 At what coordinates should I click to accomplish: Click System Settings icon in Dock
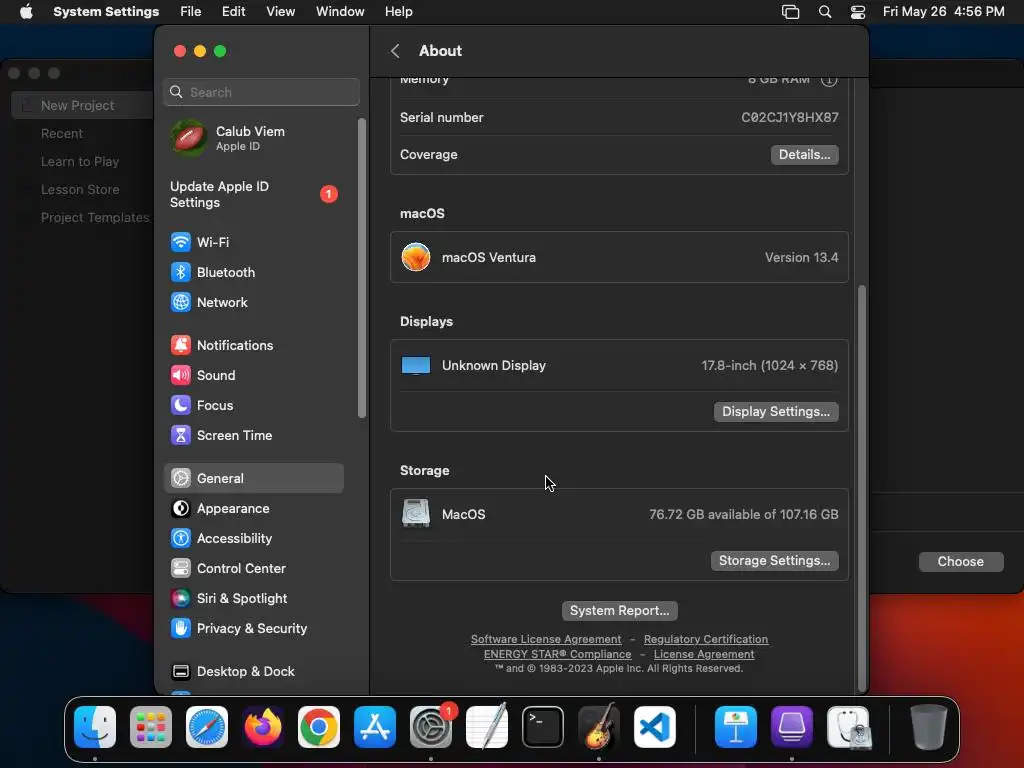click(431, 727)
